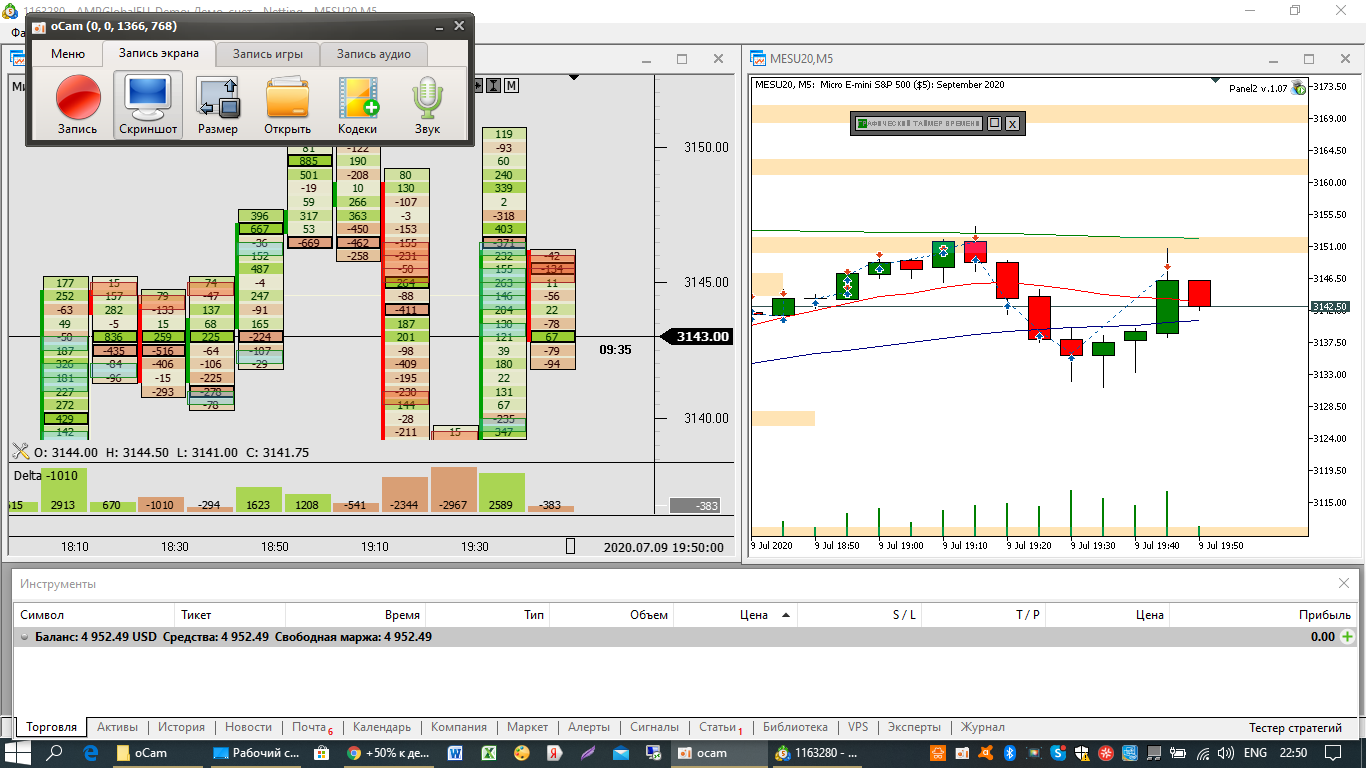Open the Меню tab in oCam
This screenshot has width=1366, height=768.
(68, 54)
